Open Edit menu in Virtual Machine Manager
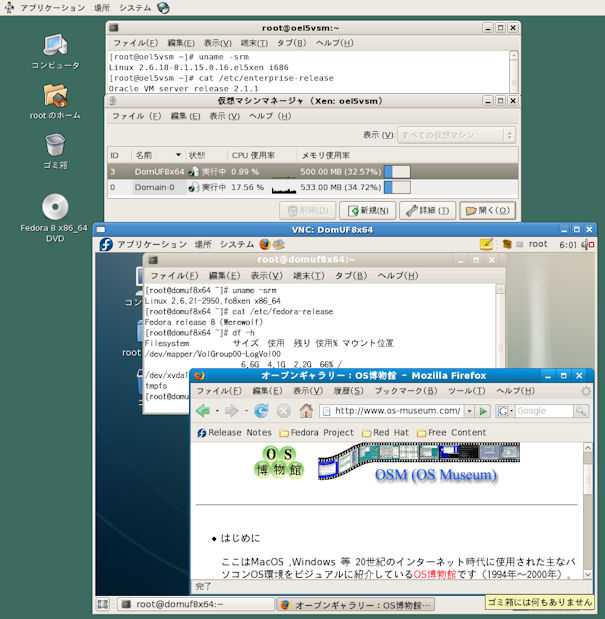 (185, 116)
